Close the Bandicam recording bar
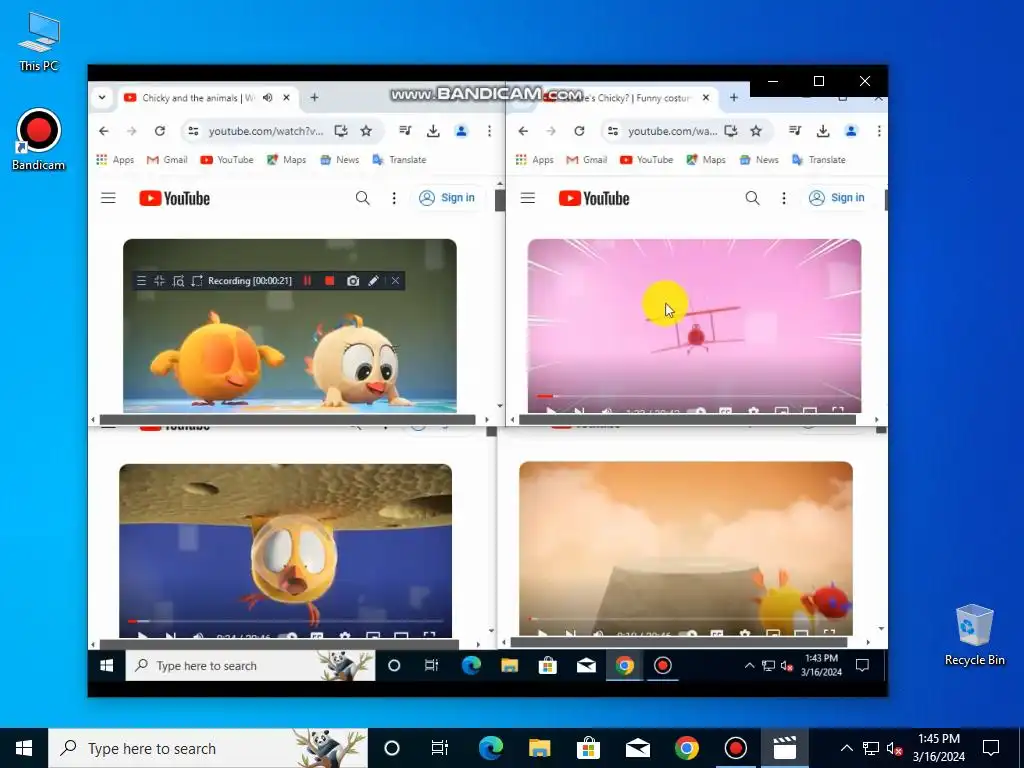The height and width of the screenshot is (768, 1024). click(395, 281)
